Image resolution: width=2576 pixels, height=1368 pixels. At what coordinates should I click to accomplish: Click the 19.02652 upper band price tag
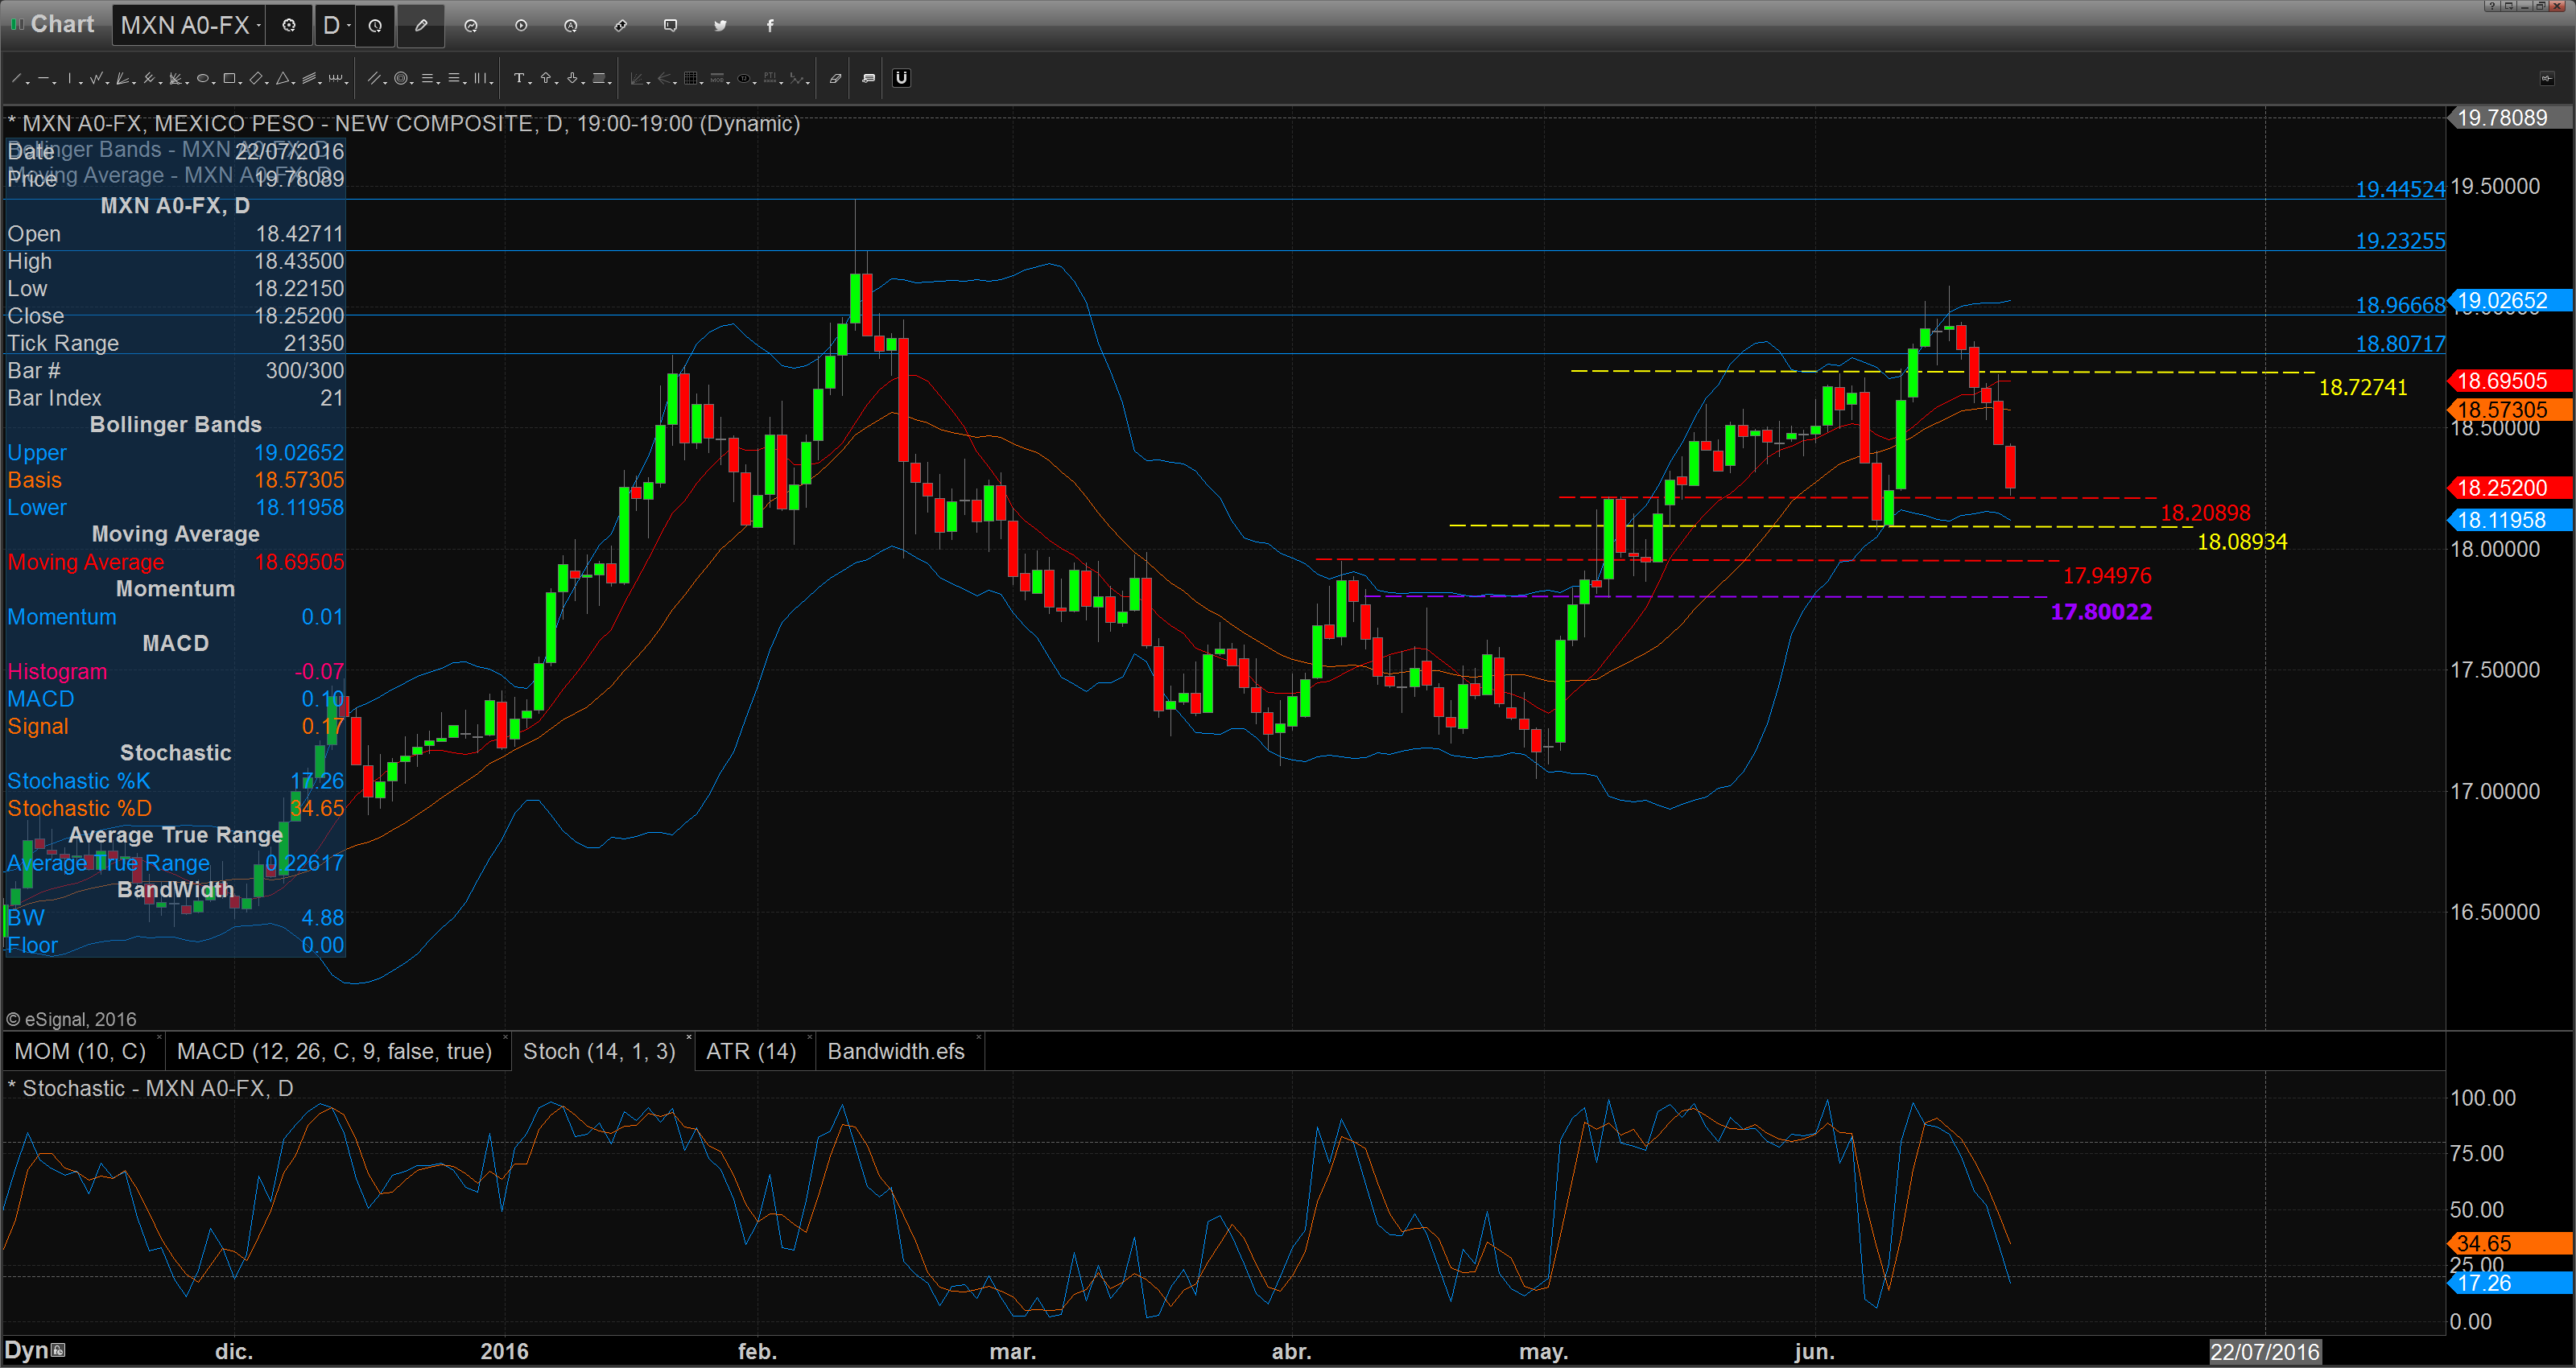[x=2510, y=301]
